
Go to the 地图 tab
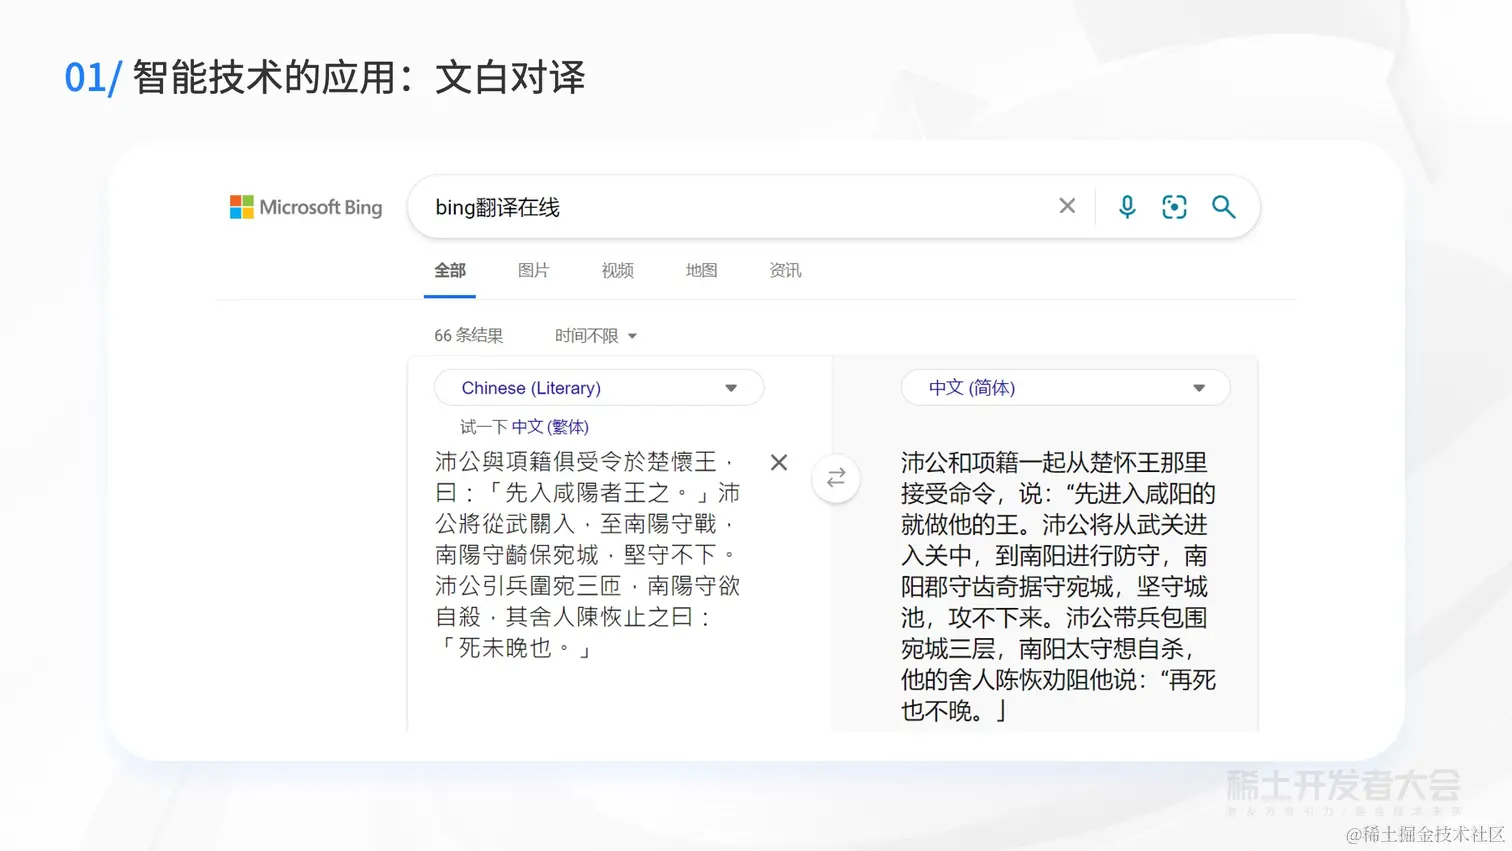[x=701, y=271]
